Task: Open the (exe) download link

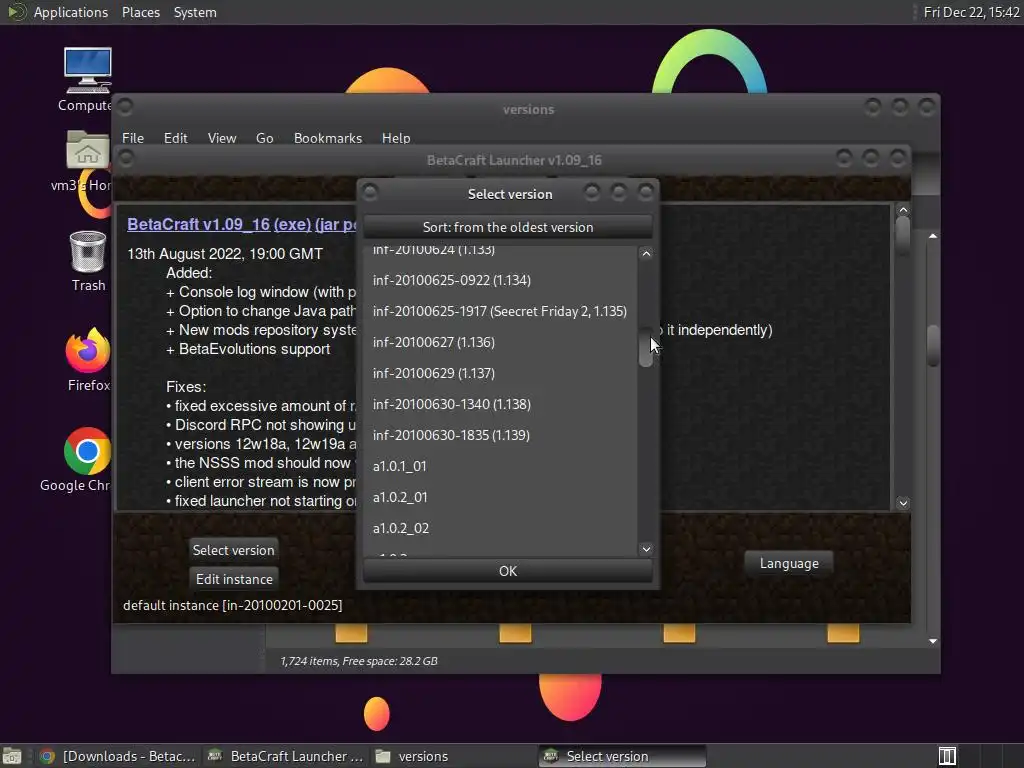Action: (x=292, y=224)
